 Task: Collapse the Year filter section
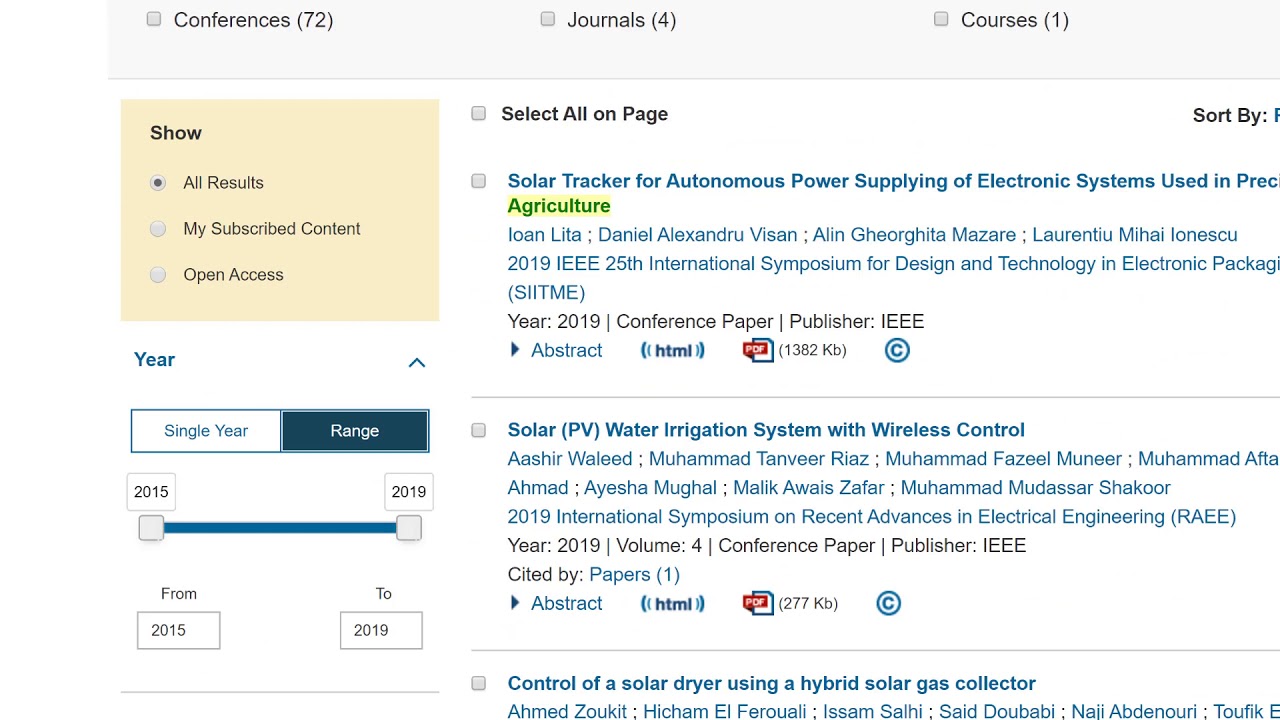click(x=417, y=362)
